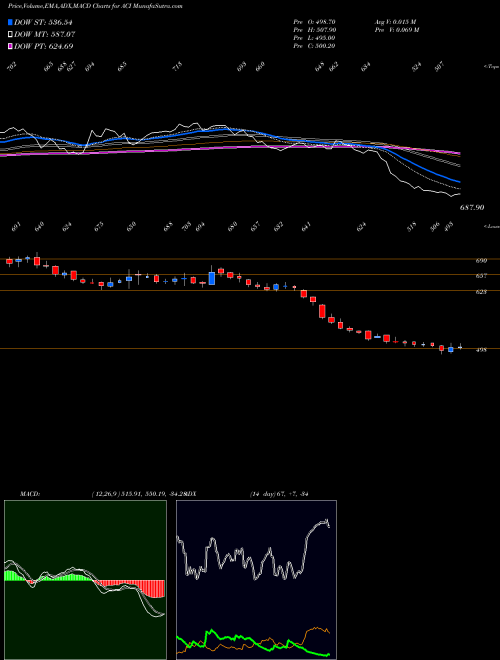The width and height of the screenshot is (500, 660).
Task: Click the '641' low value label
Action: pos(306,227)
